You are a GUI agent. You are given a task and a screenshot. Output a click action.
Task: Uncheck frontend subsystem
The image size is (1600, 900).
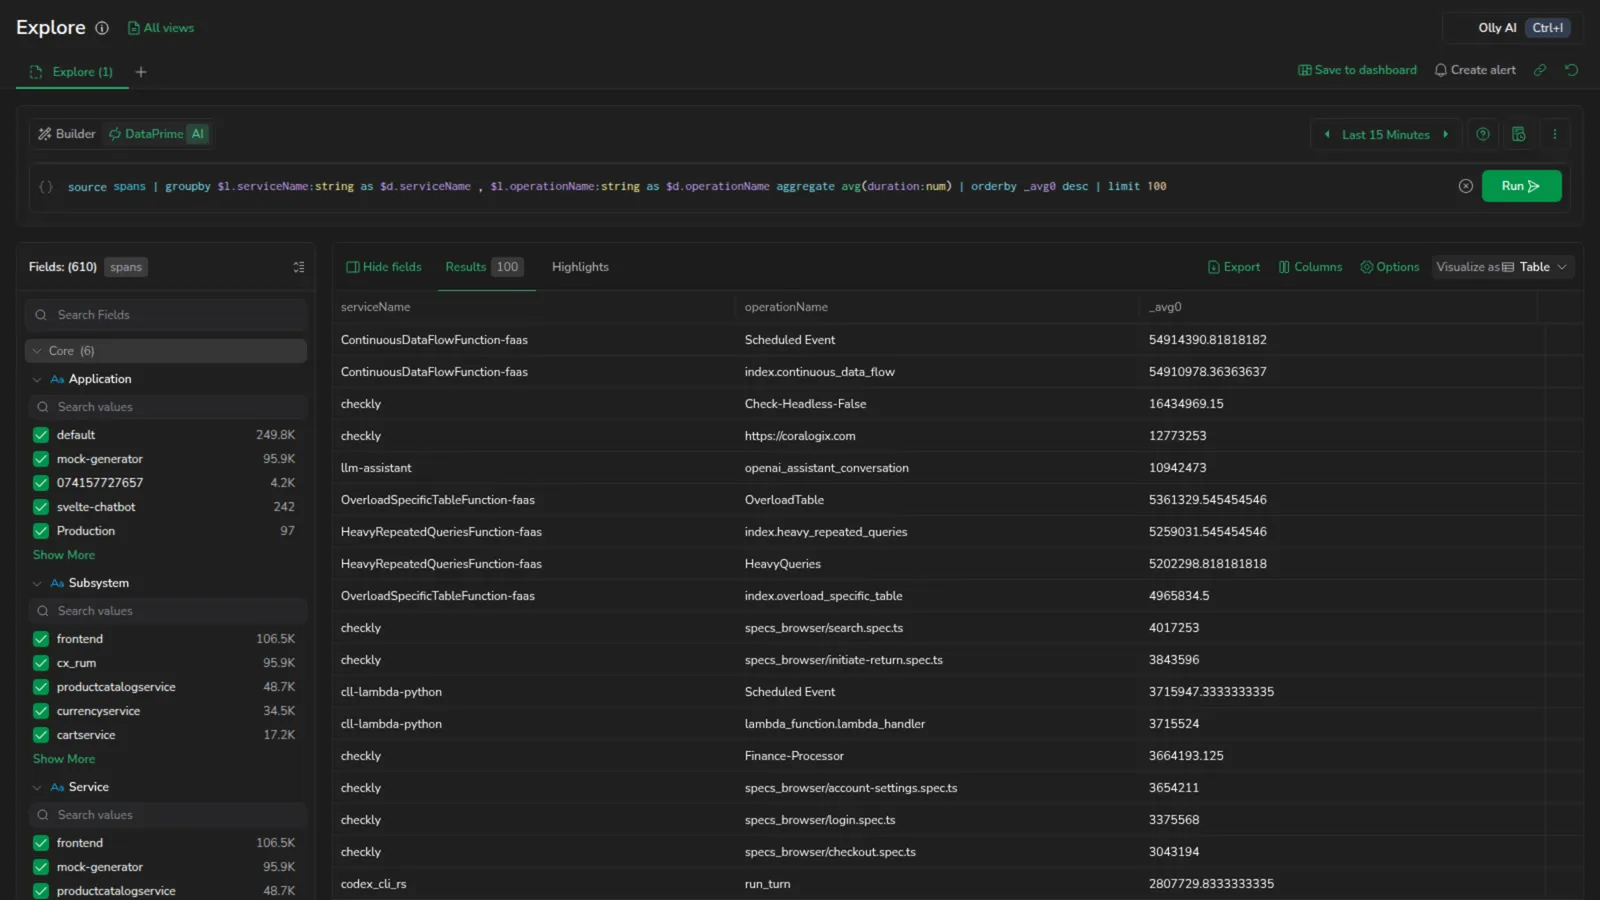41,639
